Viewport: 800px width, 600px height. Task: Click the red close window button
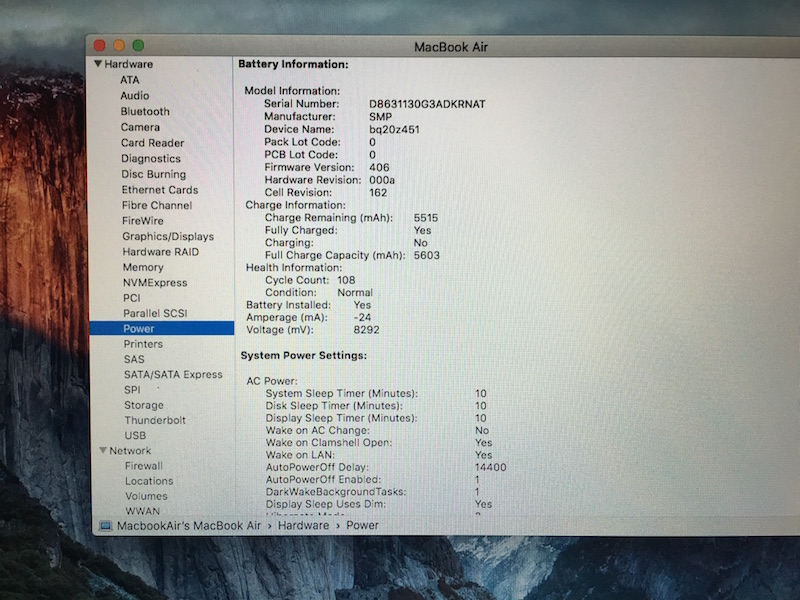[x=99, y=45]
